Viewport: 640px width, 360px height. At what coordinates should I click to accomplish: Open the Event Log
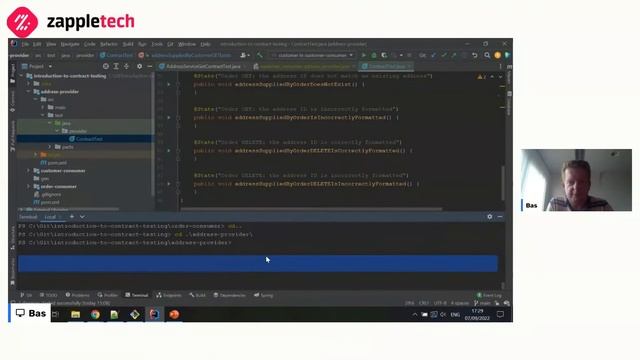coord(489,295)
